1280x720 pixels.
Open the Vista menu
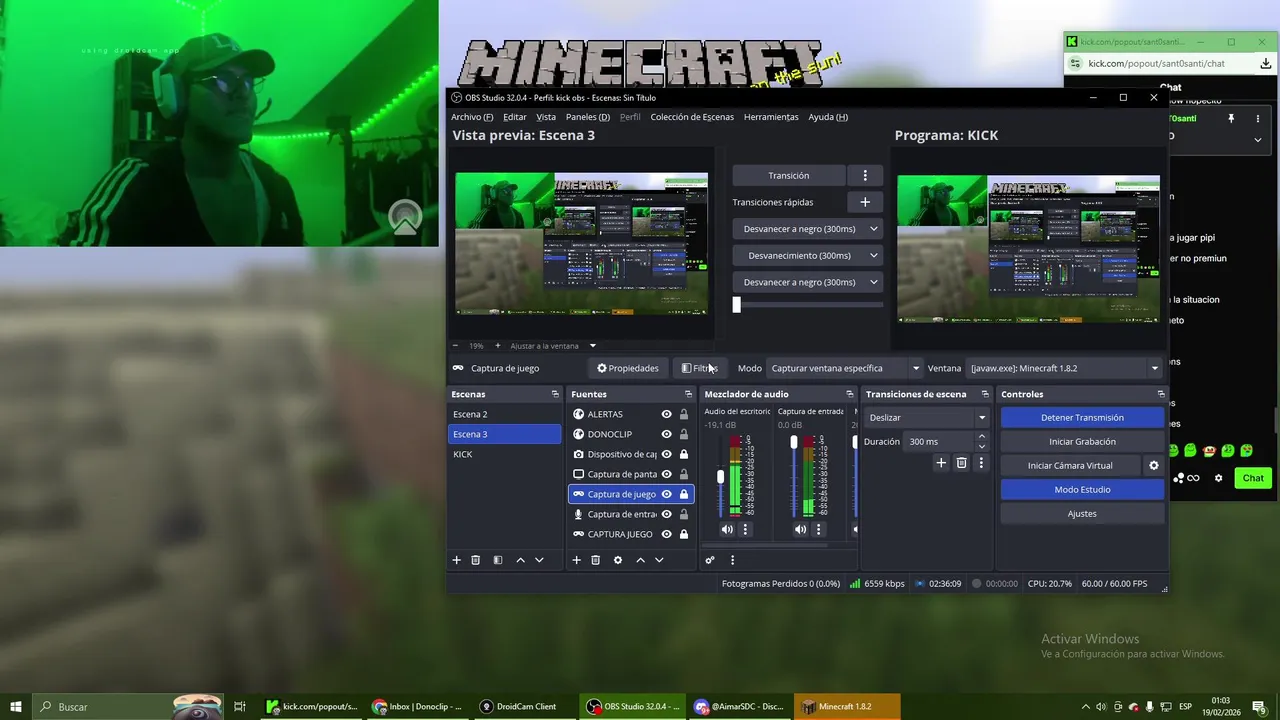(546, 117)
